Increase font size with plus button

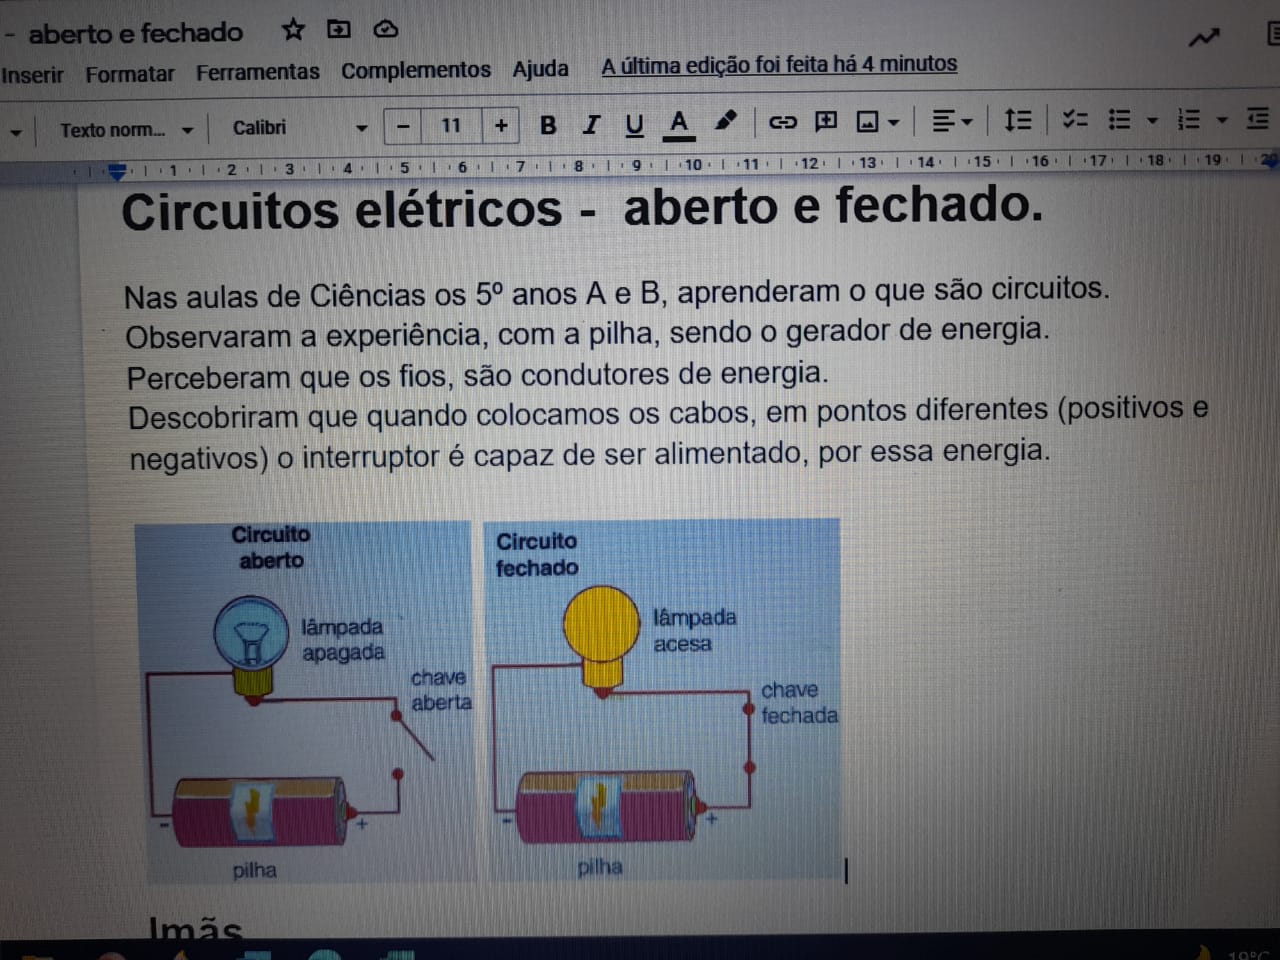[x=501, y=125]
